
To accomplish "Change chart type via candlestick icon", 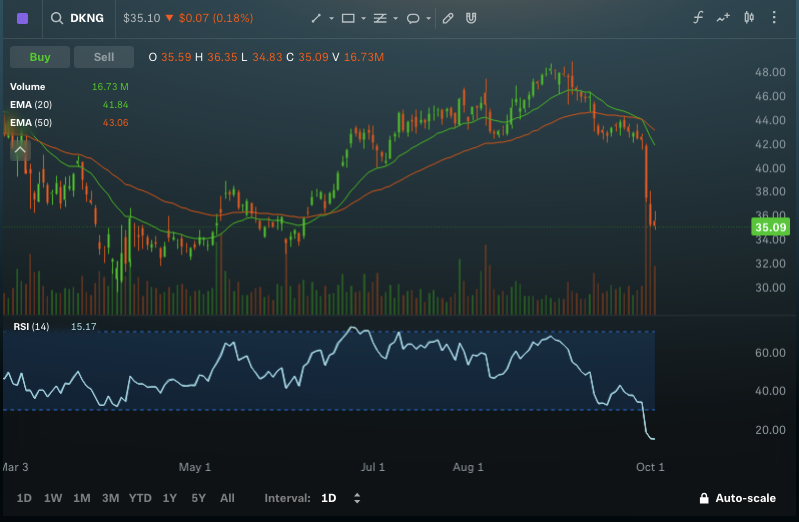I will 748,18.
